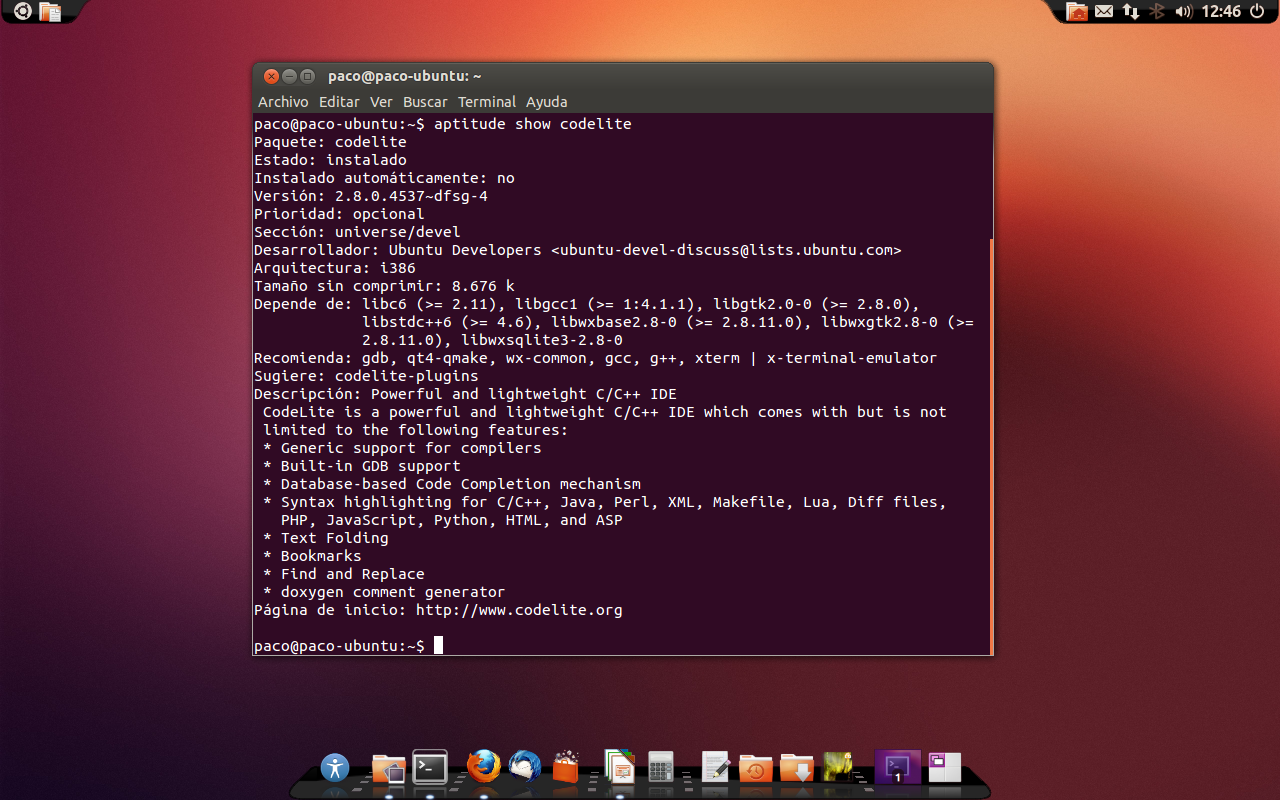This screenshot has width=1280, height=800.
Task: Open the file manager folder icon in dock
Action: 388,767
